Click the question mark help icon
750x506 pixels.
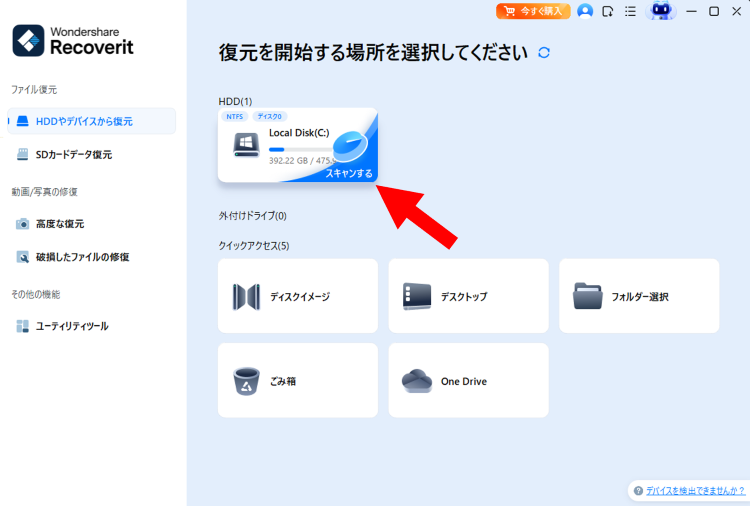click(x=638, y=491)
